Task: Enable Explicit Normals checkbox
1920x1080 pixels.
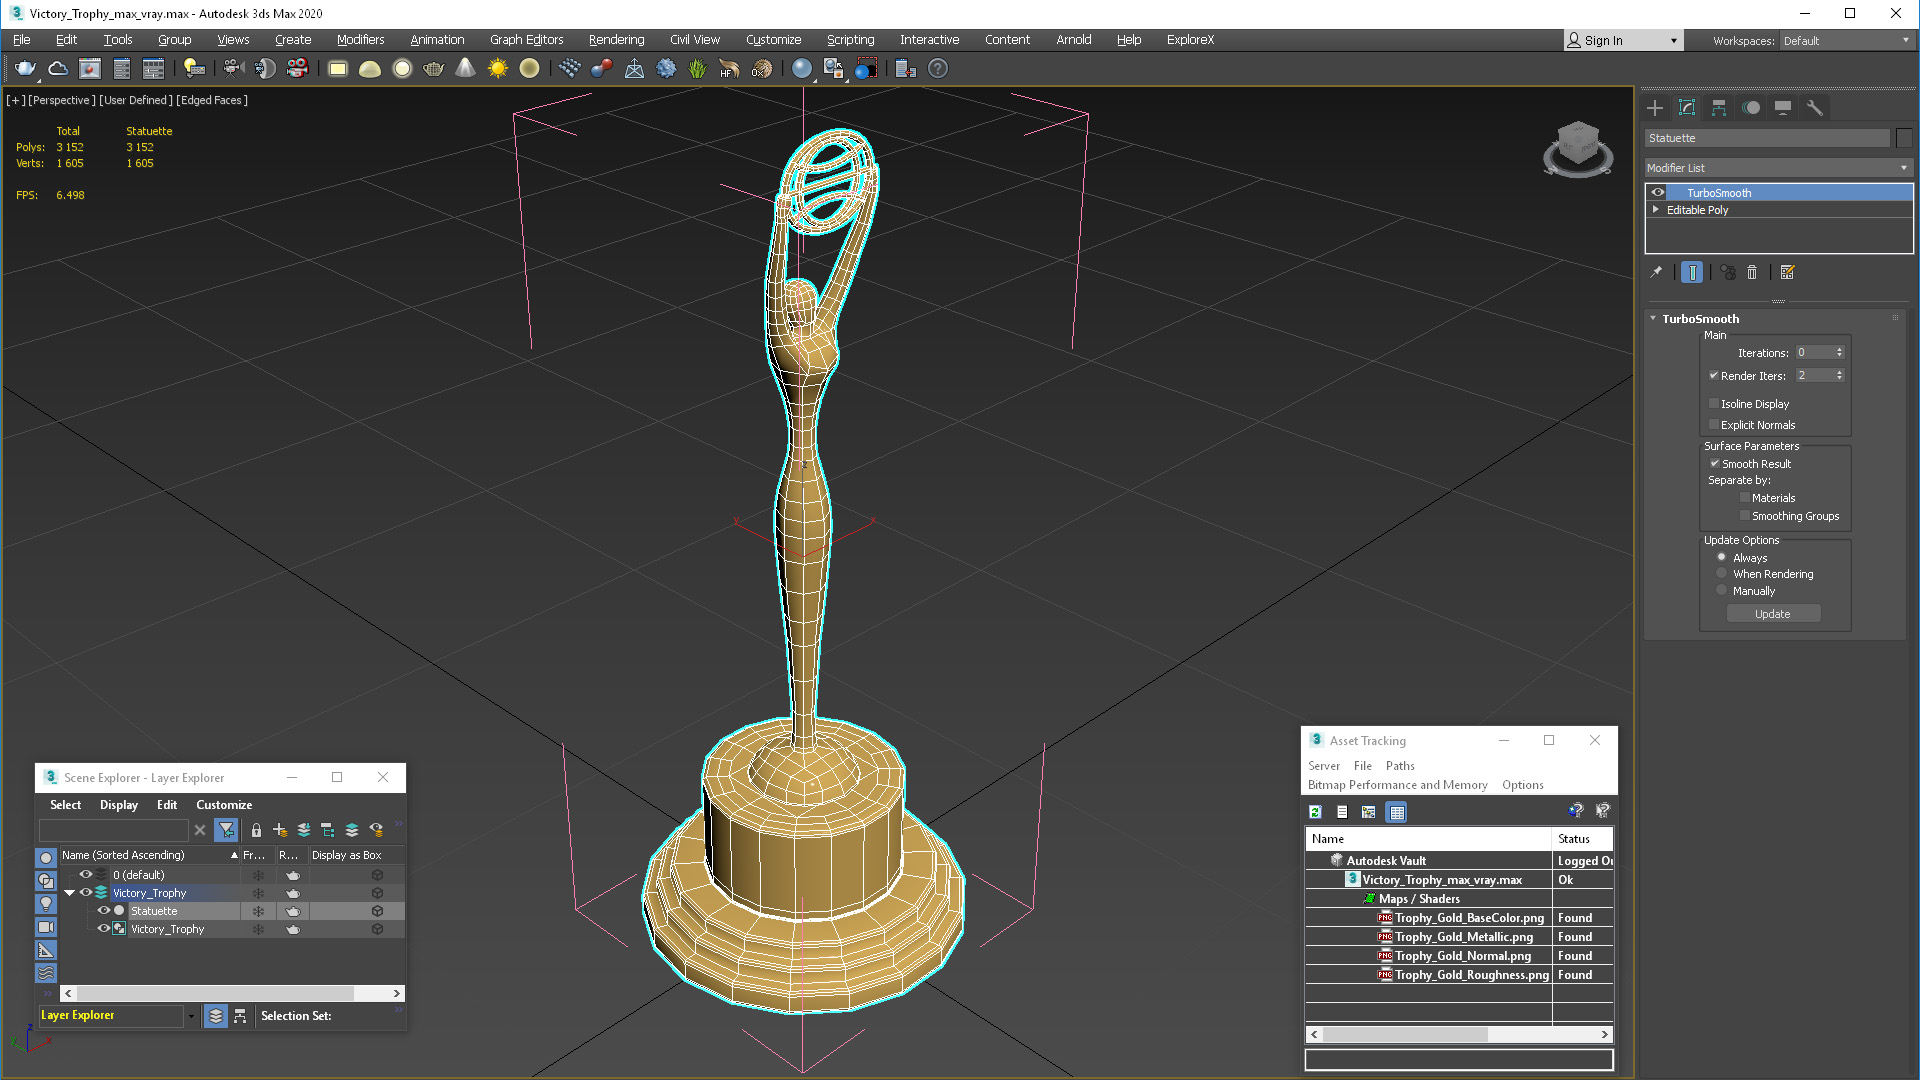Action: (x=1714, y=425)
